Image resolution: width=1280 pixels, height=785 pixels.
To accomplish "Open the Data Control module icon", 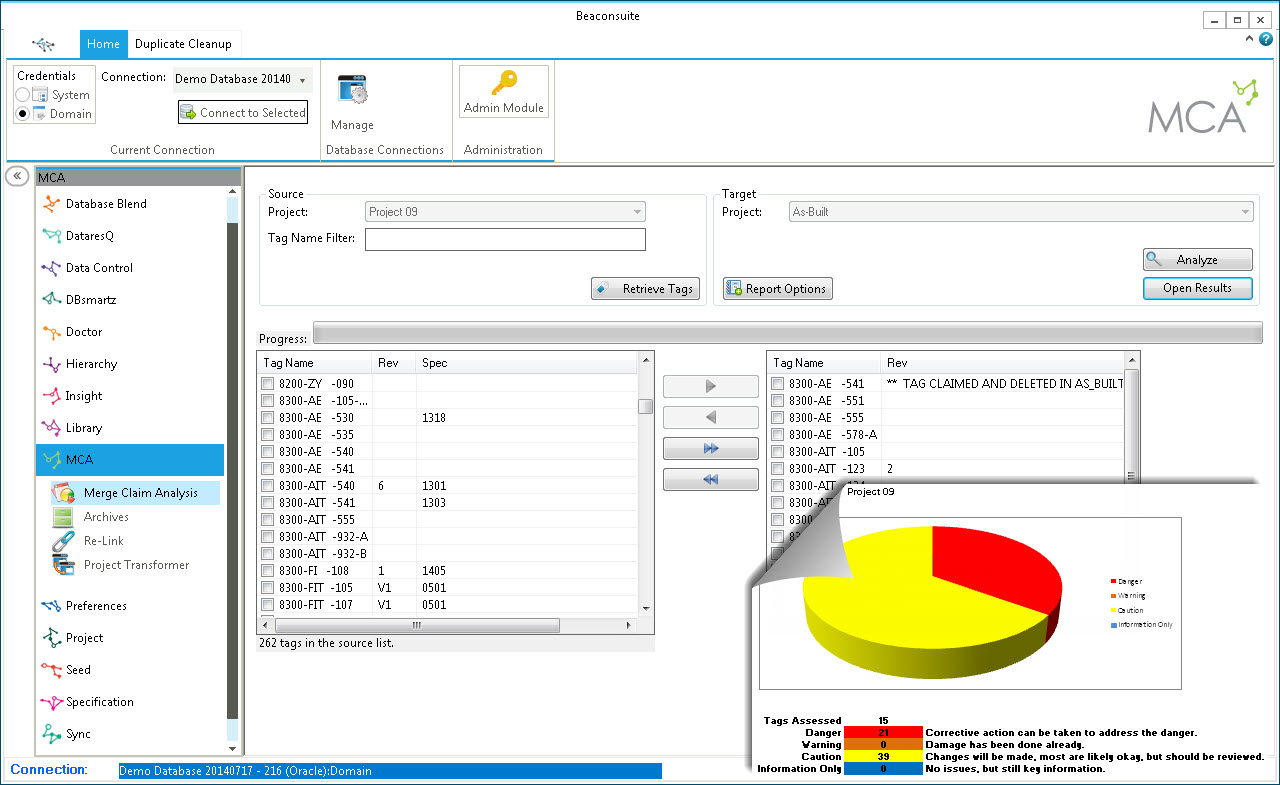I will tap(52, 268).
